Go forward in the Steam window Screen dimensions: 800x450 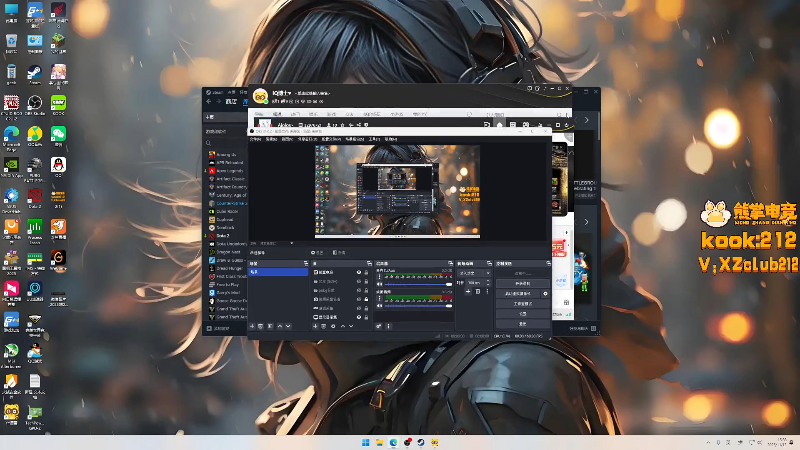point(218,102)
